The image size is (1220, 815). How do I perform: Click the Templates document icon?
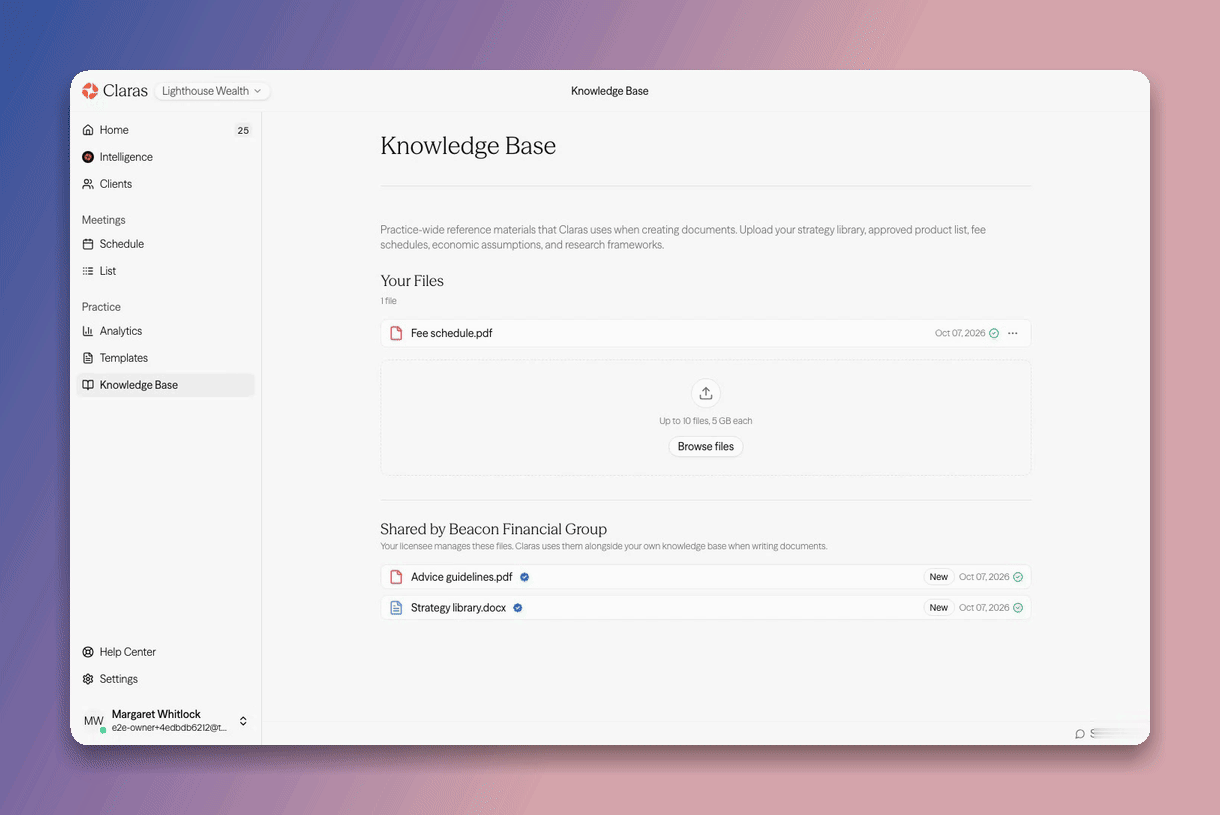88,358
